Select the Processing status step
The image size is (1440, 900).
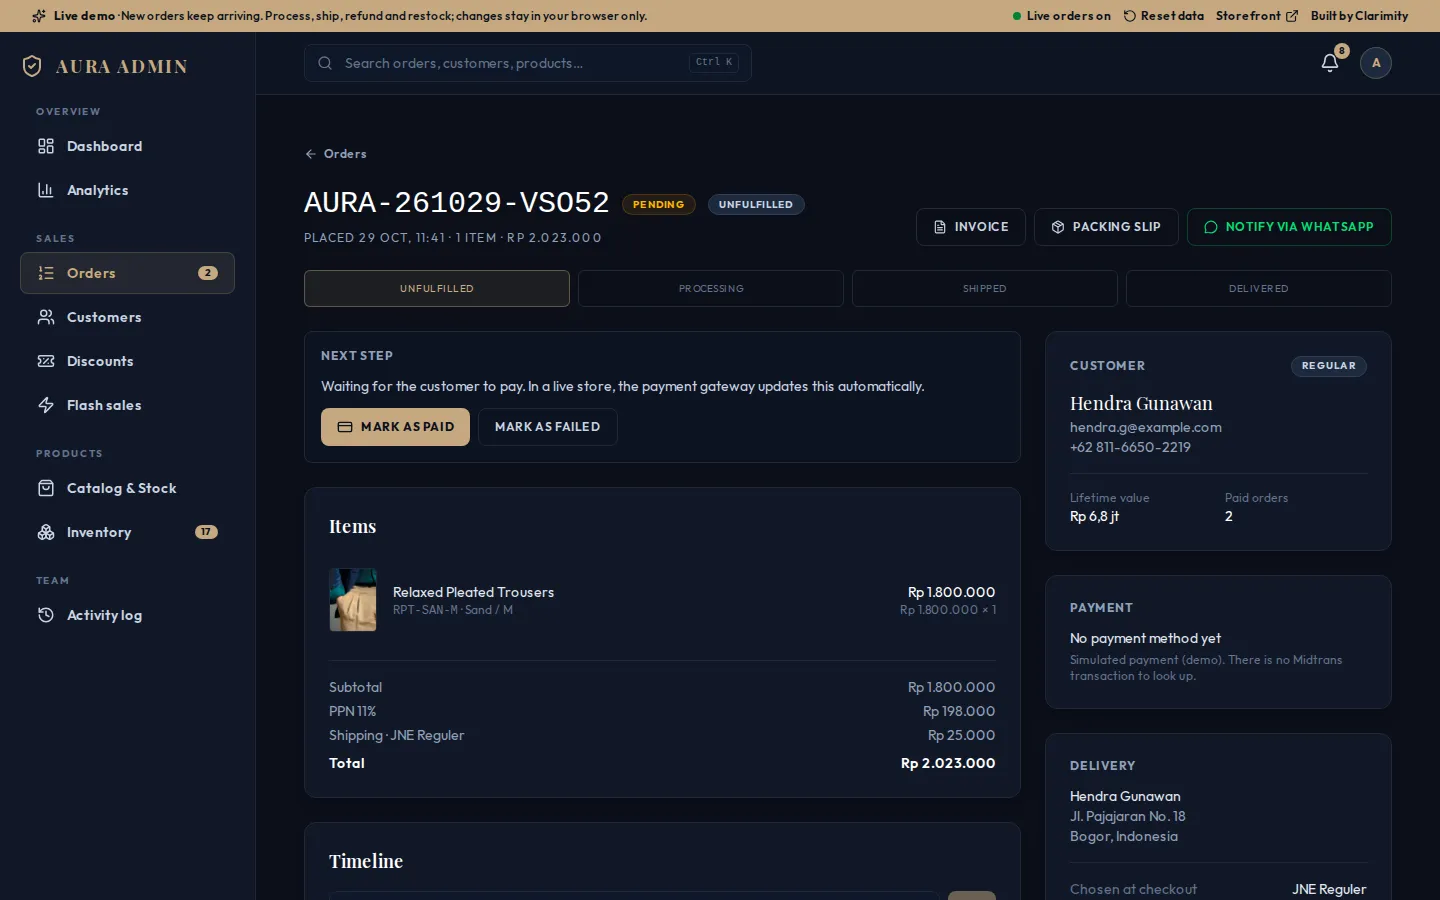click(711, 289)
